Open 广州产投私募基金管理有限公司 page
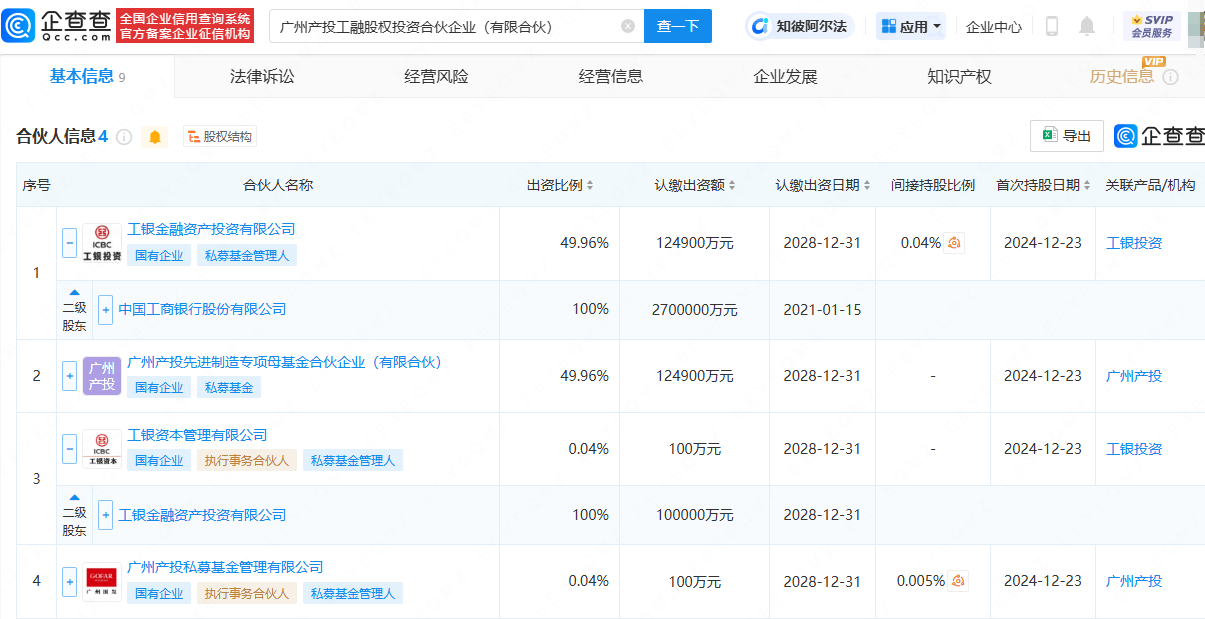 point(225,567)
